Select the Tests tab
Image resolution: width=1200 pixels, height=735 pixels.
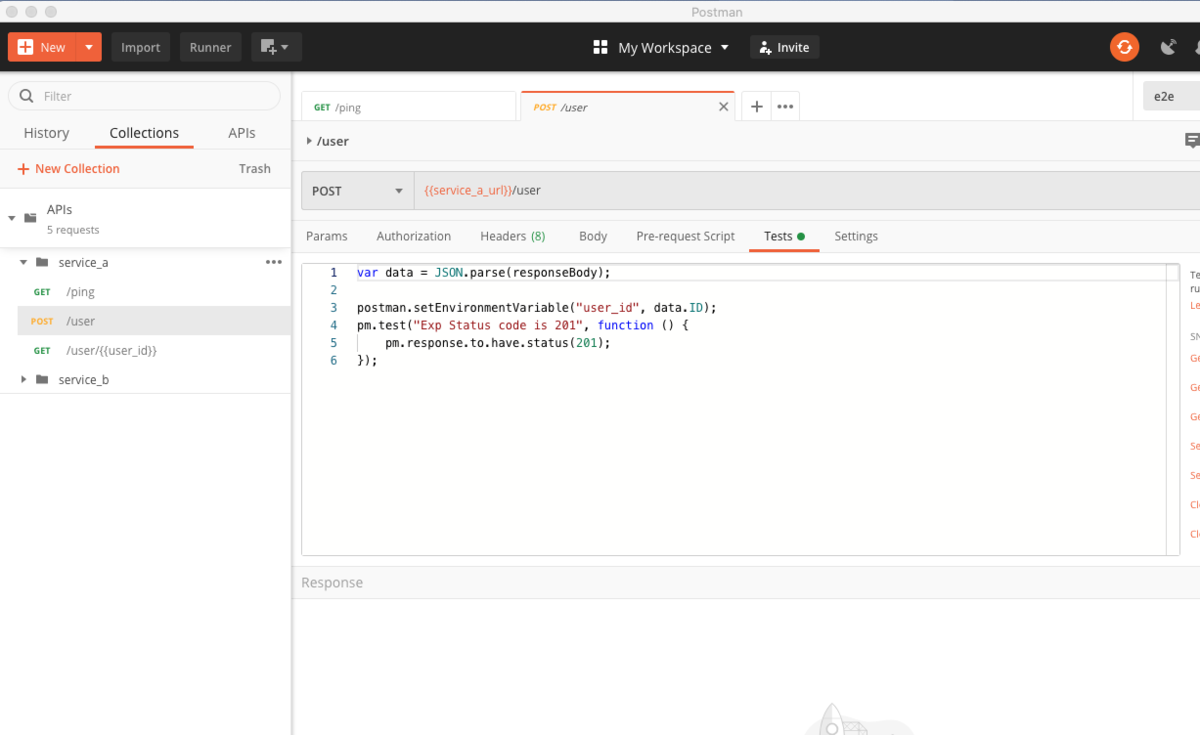(x=784, y=236)
